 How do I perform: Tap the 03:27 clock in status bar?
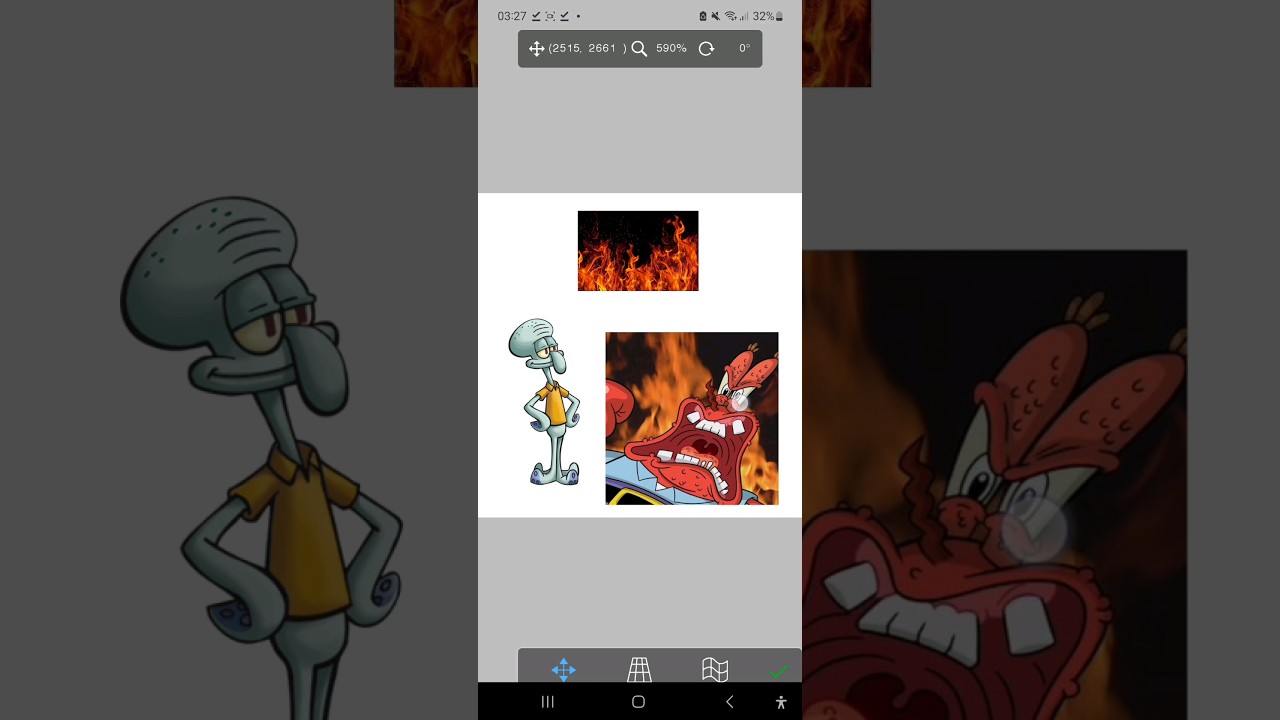[512, 16]
